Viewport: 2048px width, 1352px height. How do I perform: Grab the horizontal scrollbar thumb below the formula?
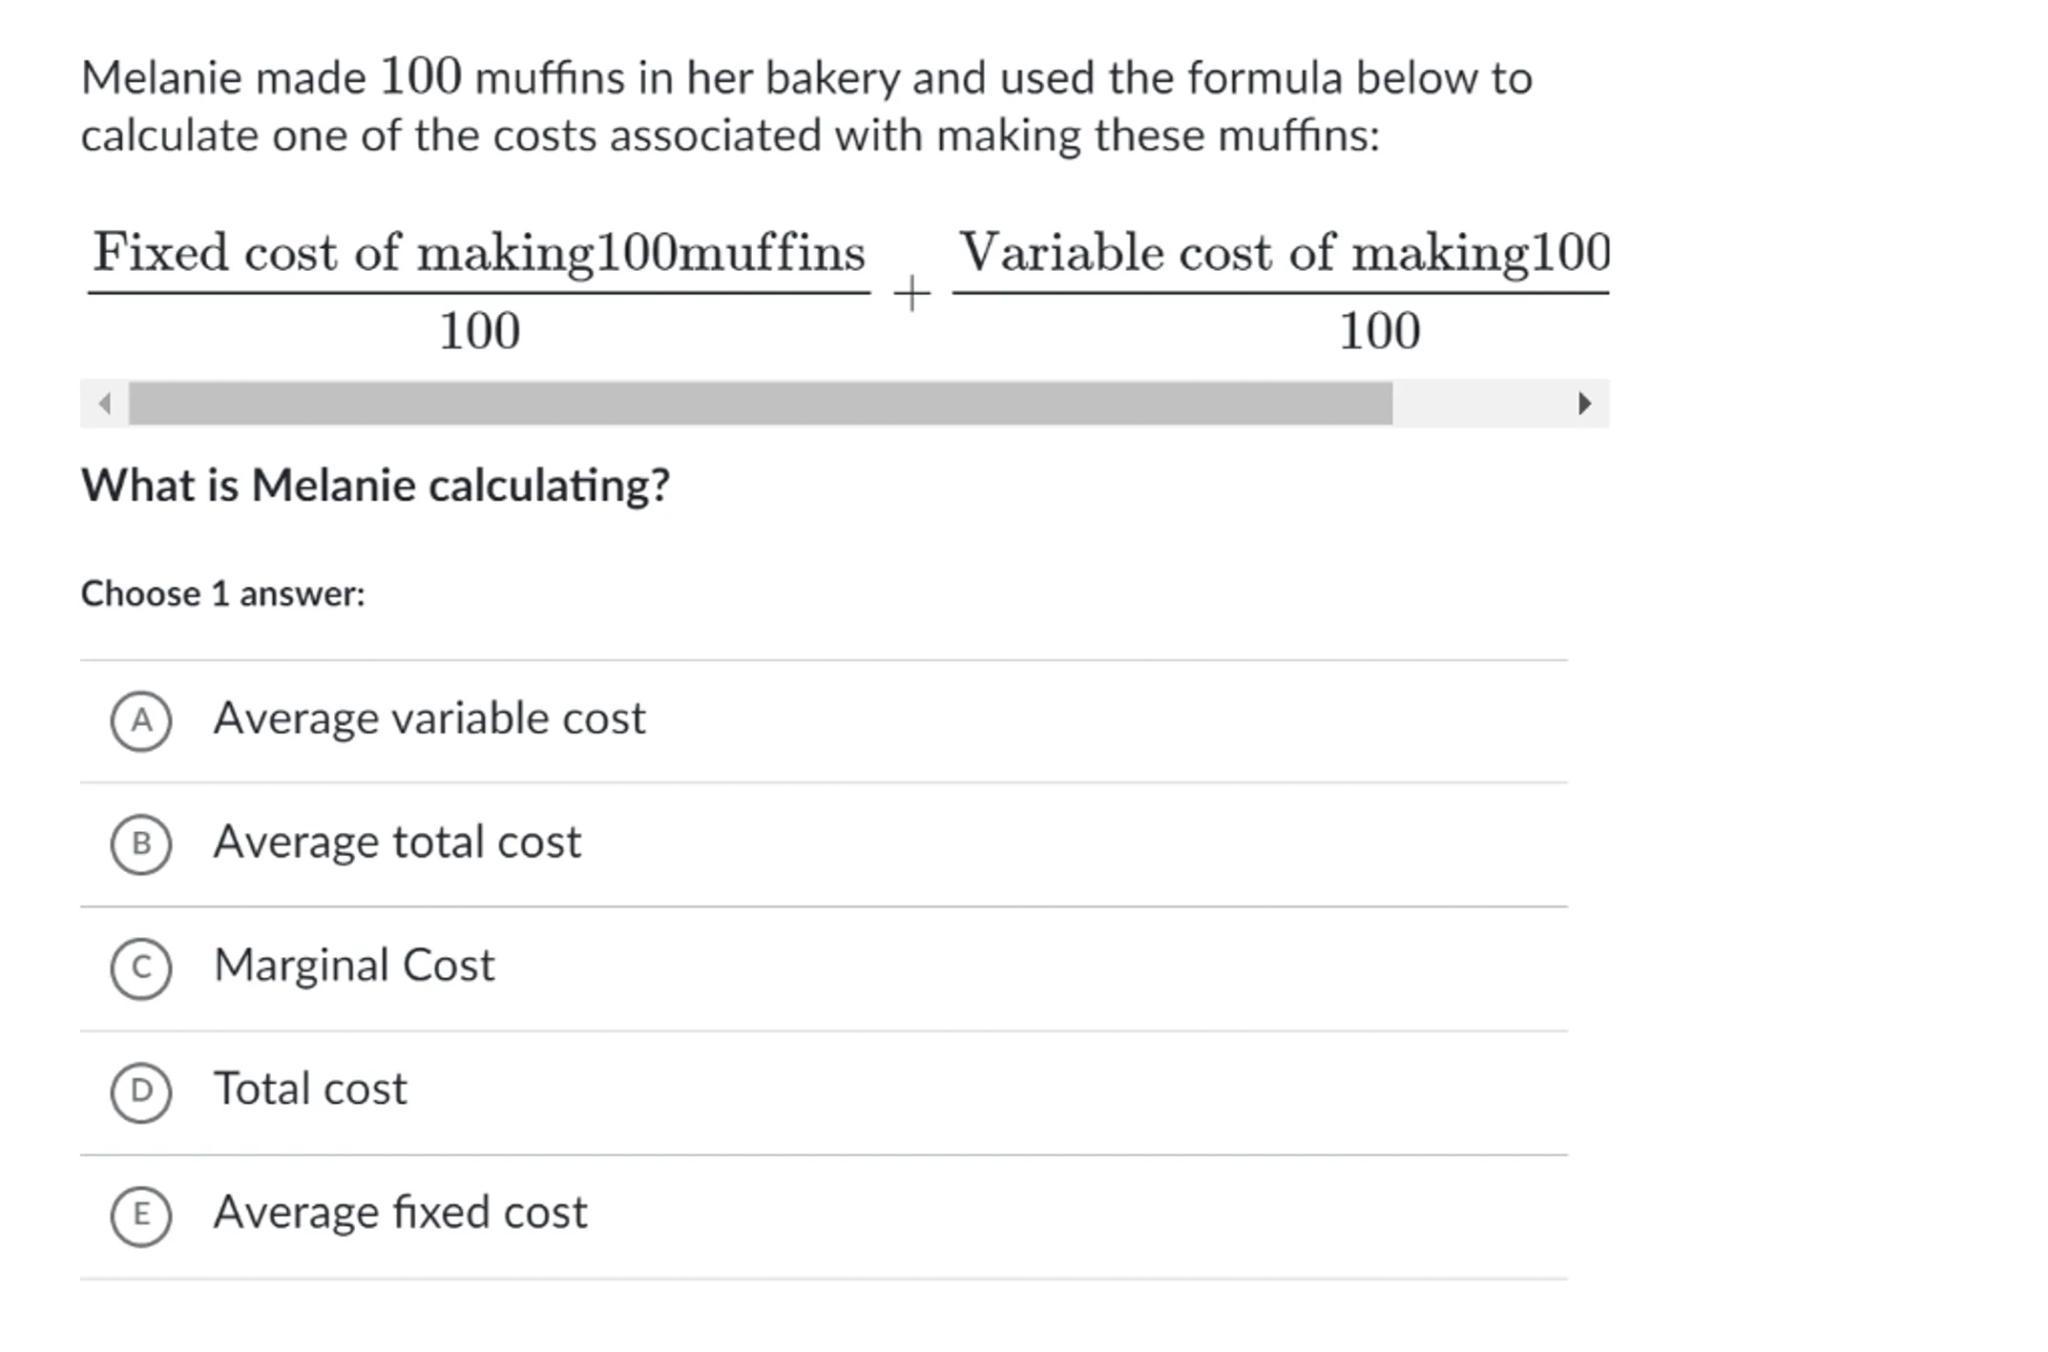click(x=760, y=404)
